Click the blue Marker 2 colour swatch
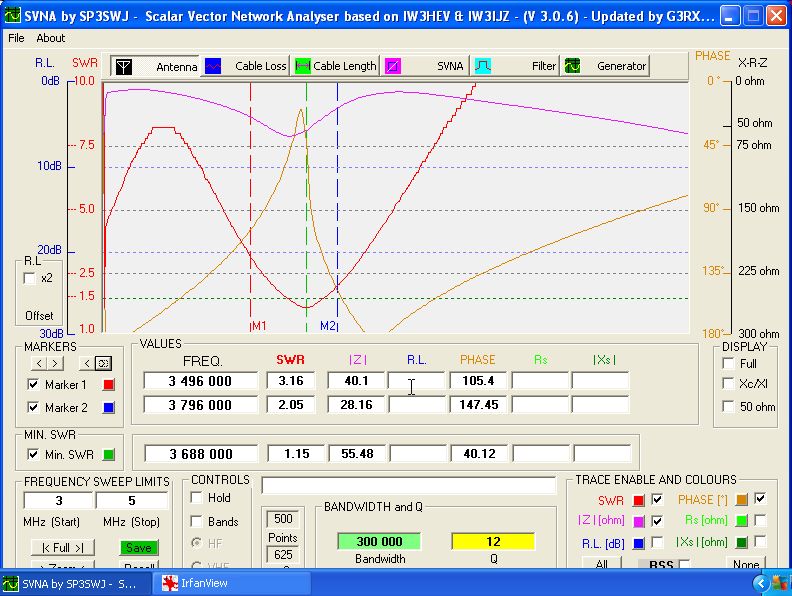 pos(109,408)
